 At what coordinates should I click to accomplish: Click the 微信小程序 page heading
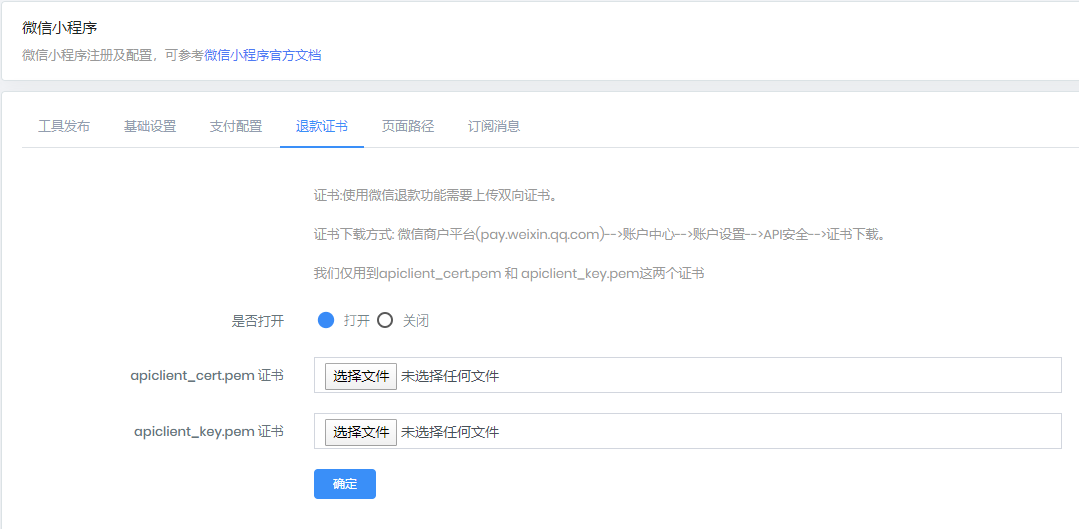pos(60,28)
